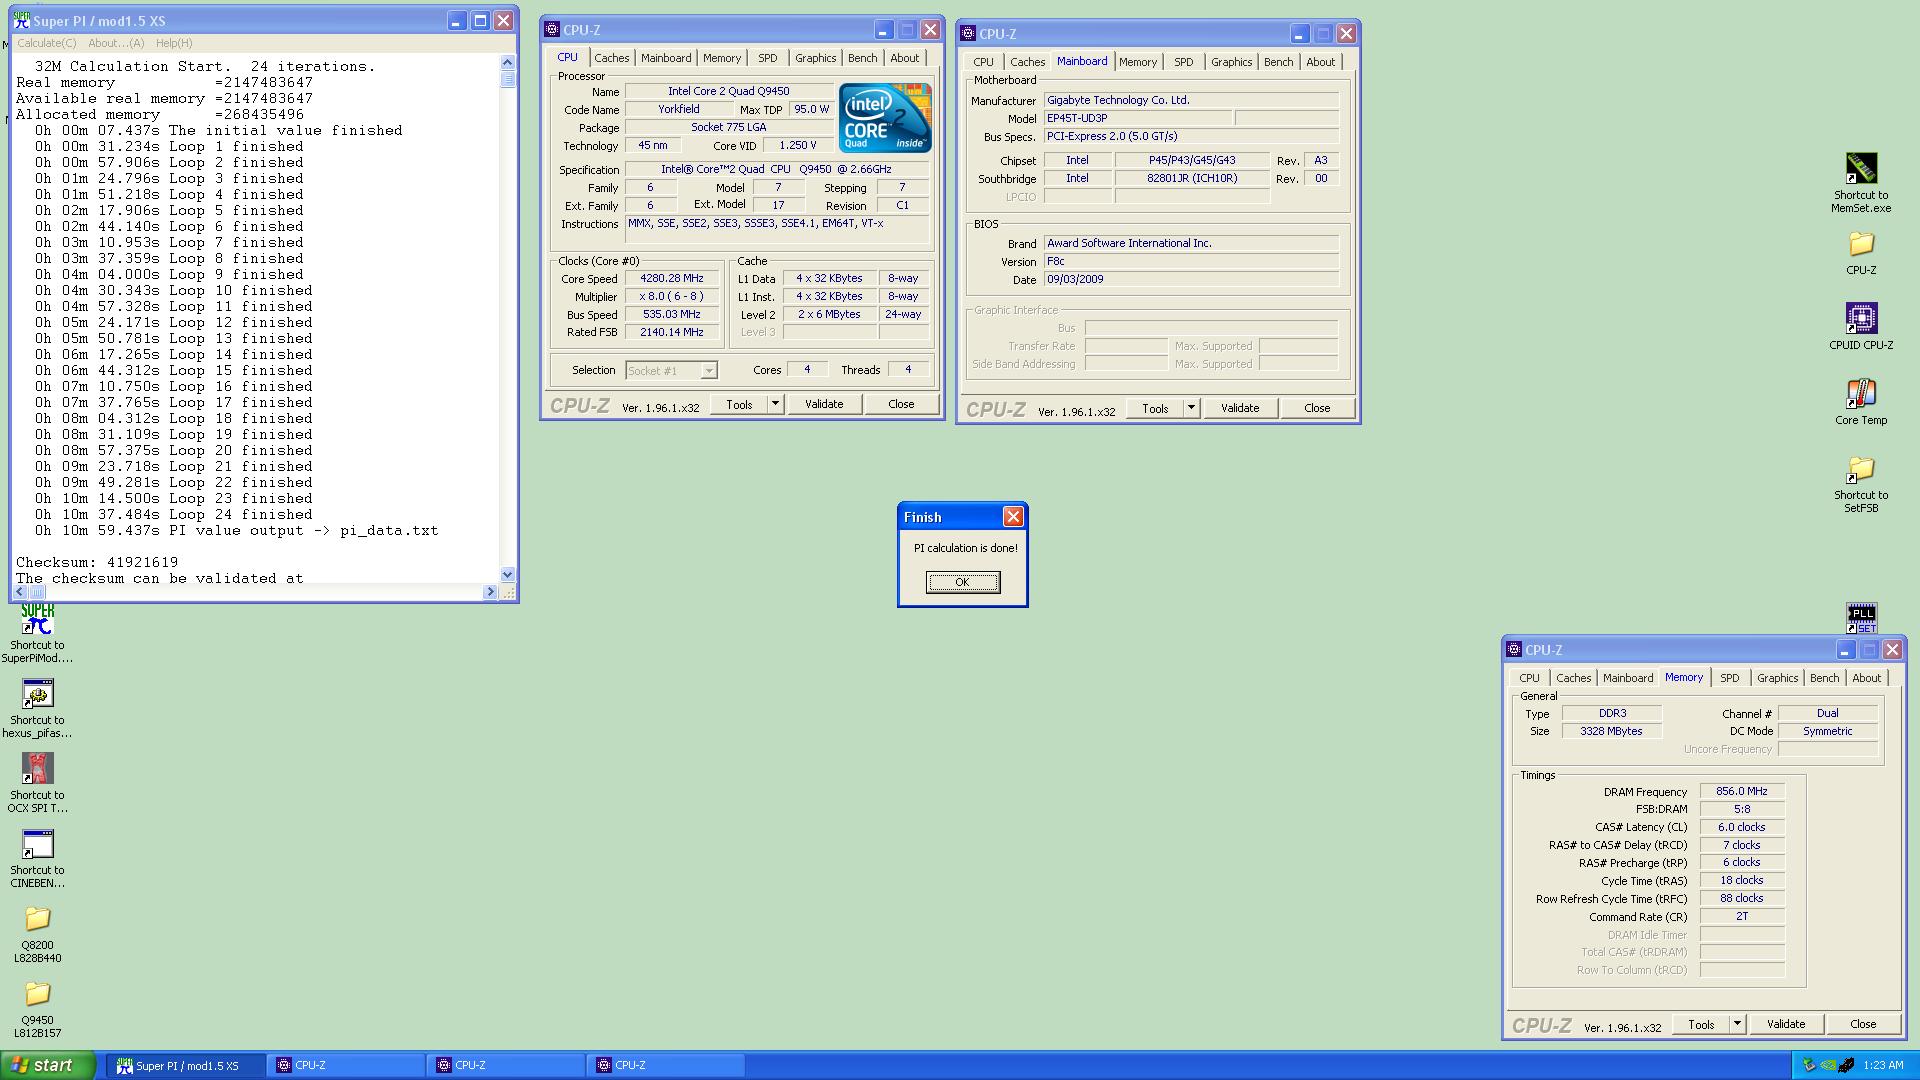Expand Tools dropdown arrow in CPU window

(775, 404)
